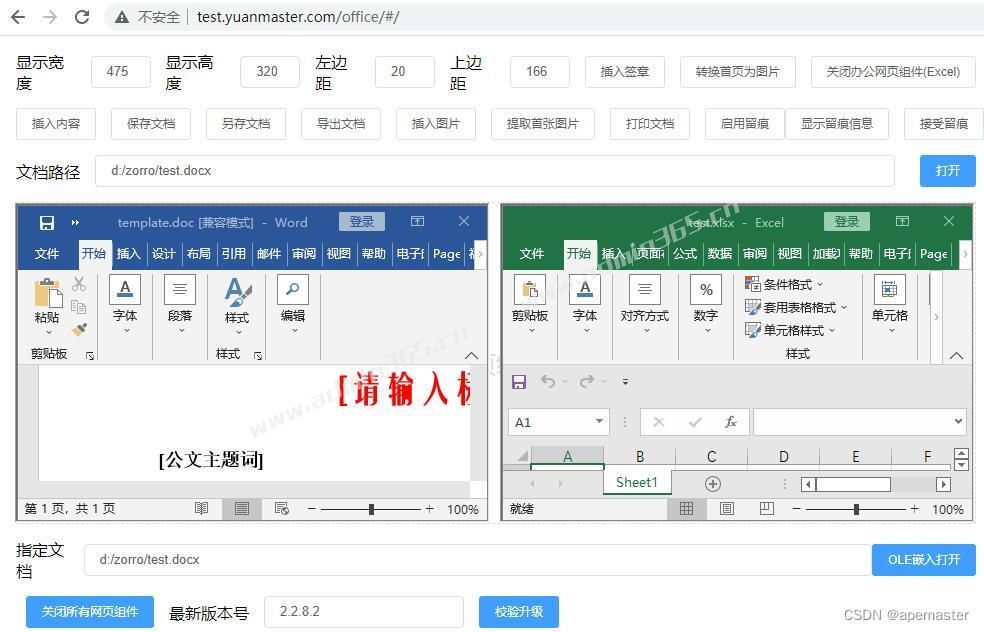
Task: Expand the Excel formula bar chevron
Action: (x=958, y=421)
